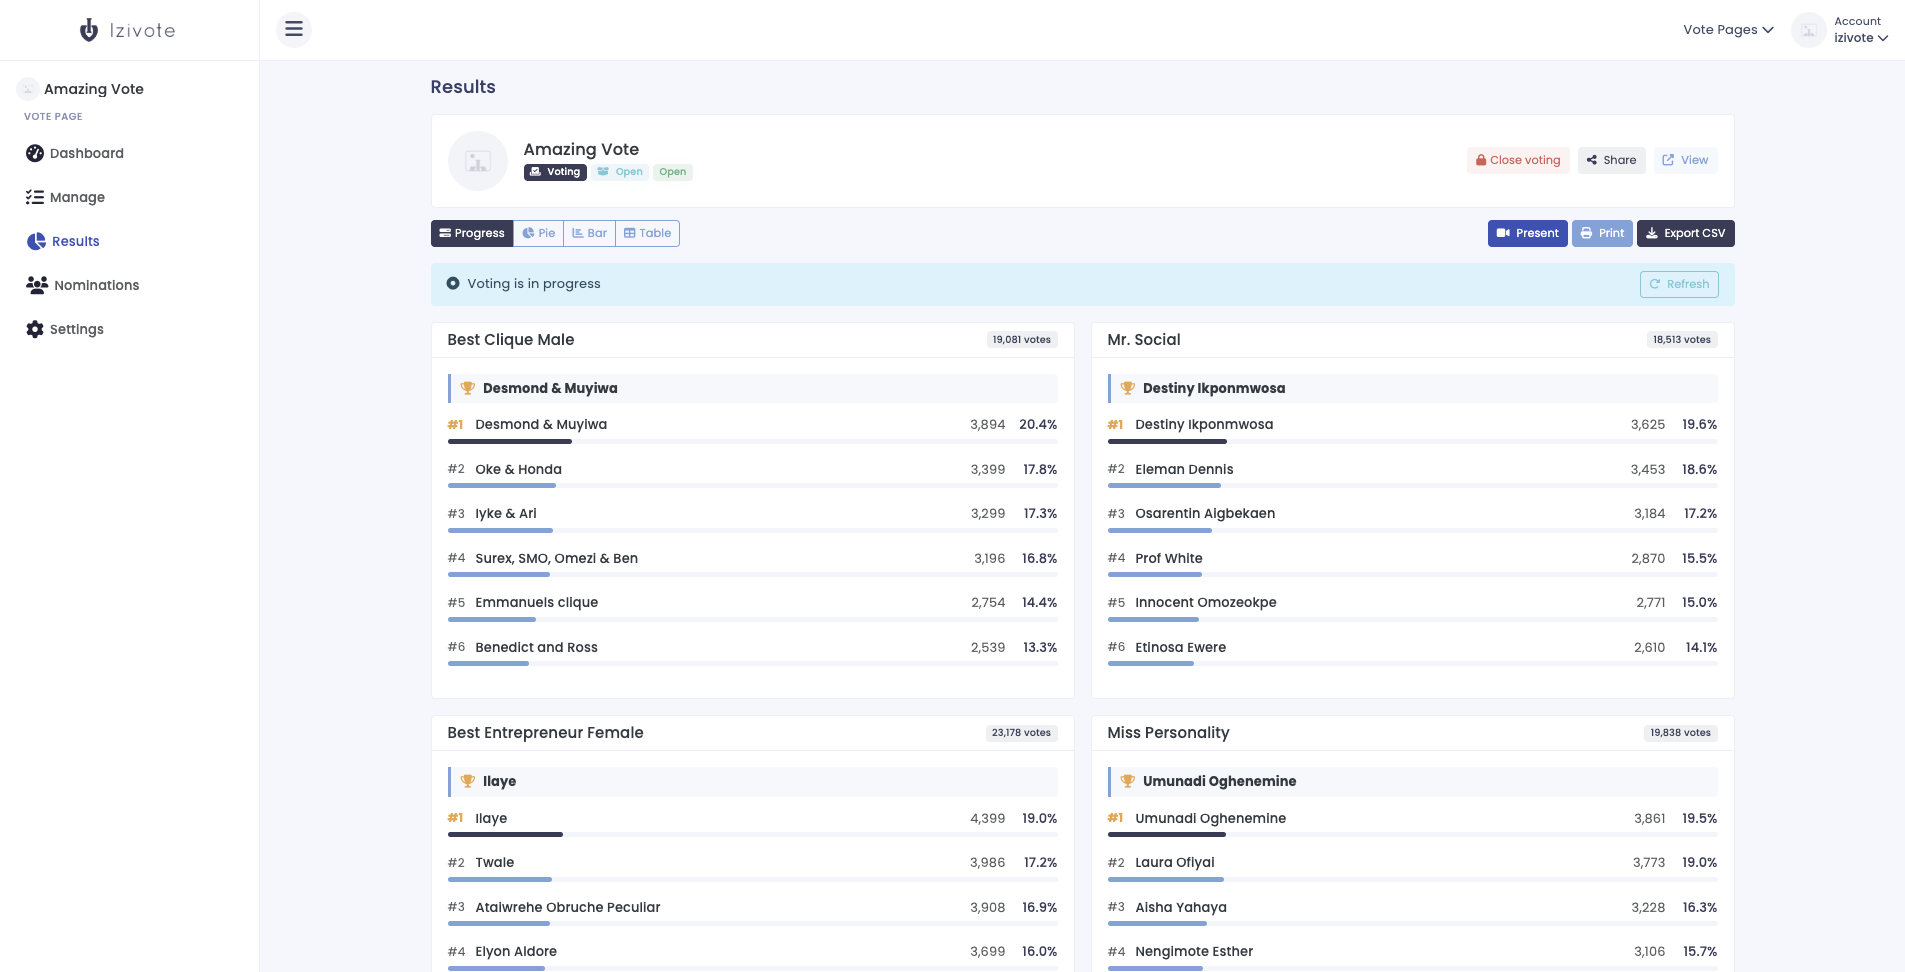Refresh the voting results
Screen dimensions: 1905x972
pos(1679,284)
